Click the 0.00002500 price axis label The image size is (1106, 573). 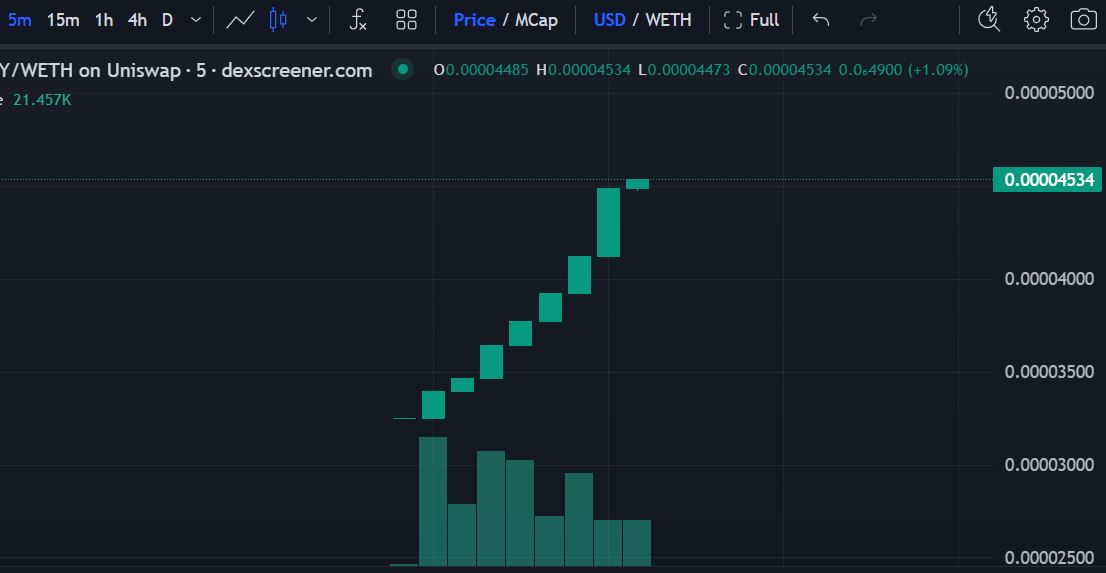1049,559
